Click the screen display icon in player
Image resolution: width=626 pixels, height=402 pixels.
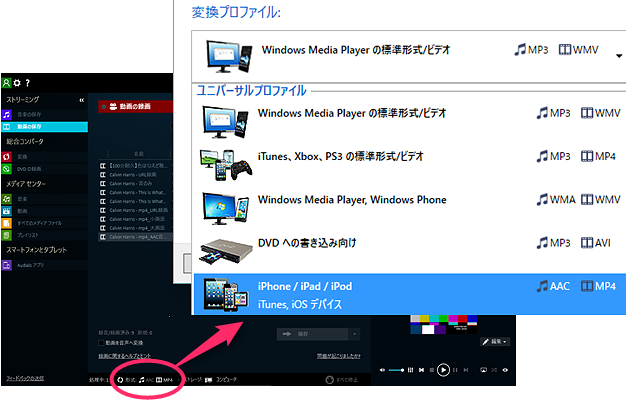483,370
